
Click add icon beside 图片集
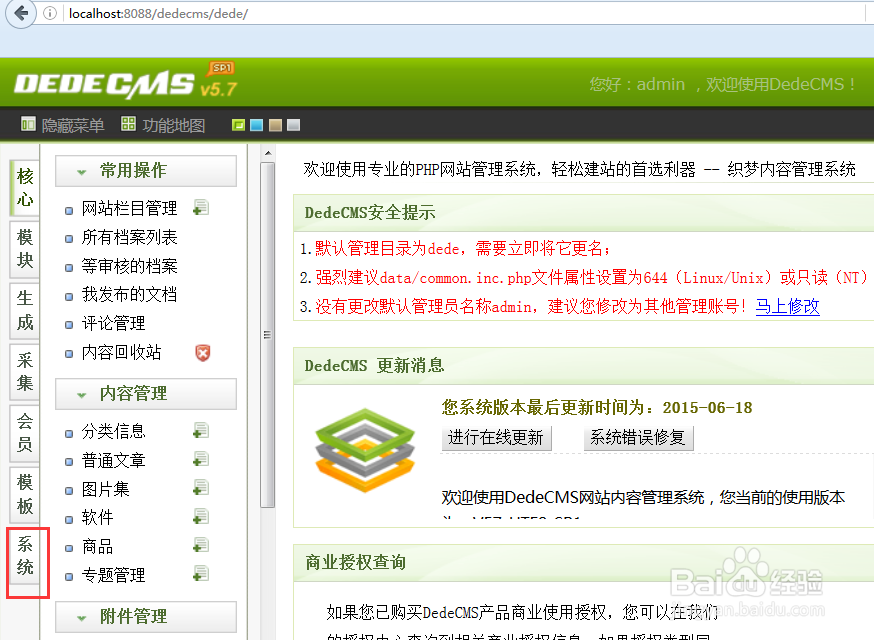click(x=201, y=488)
